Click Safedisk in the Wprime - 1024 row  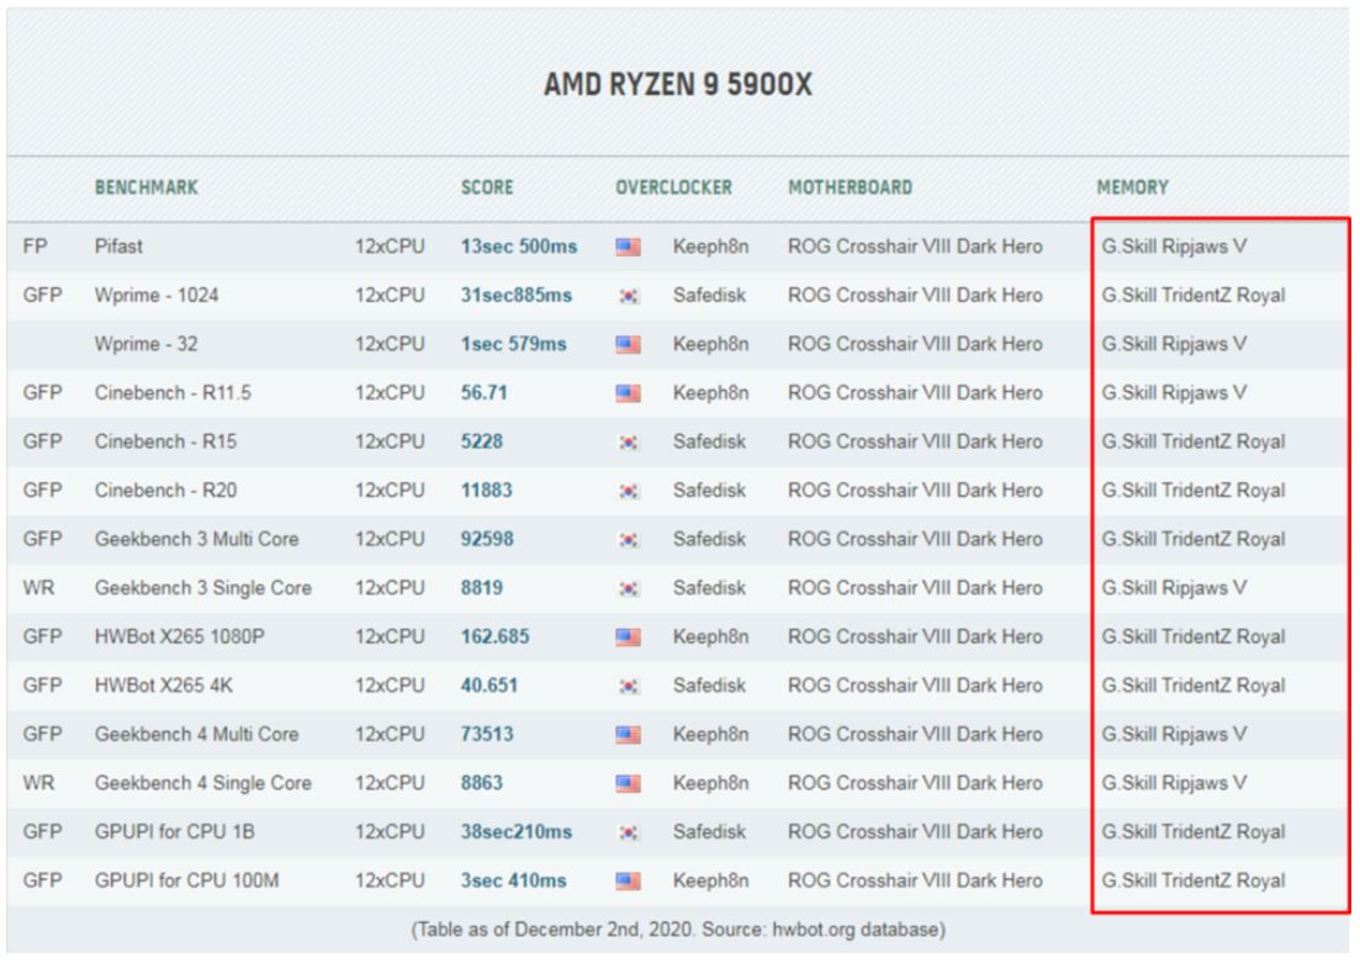click(x=709, y=295)
